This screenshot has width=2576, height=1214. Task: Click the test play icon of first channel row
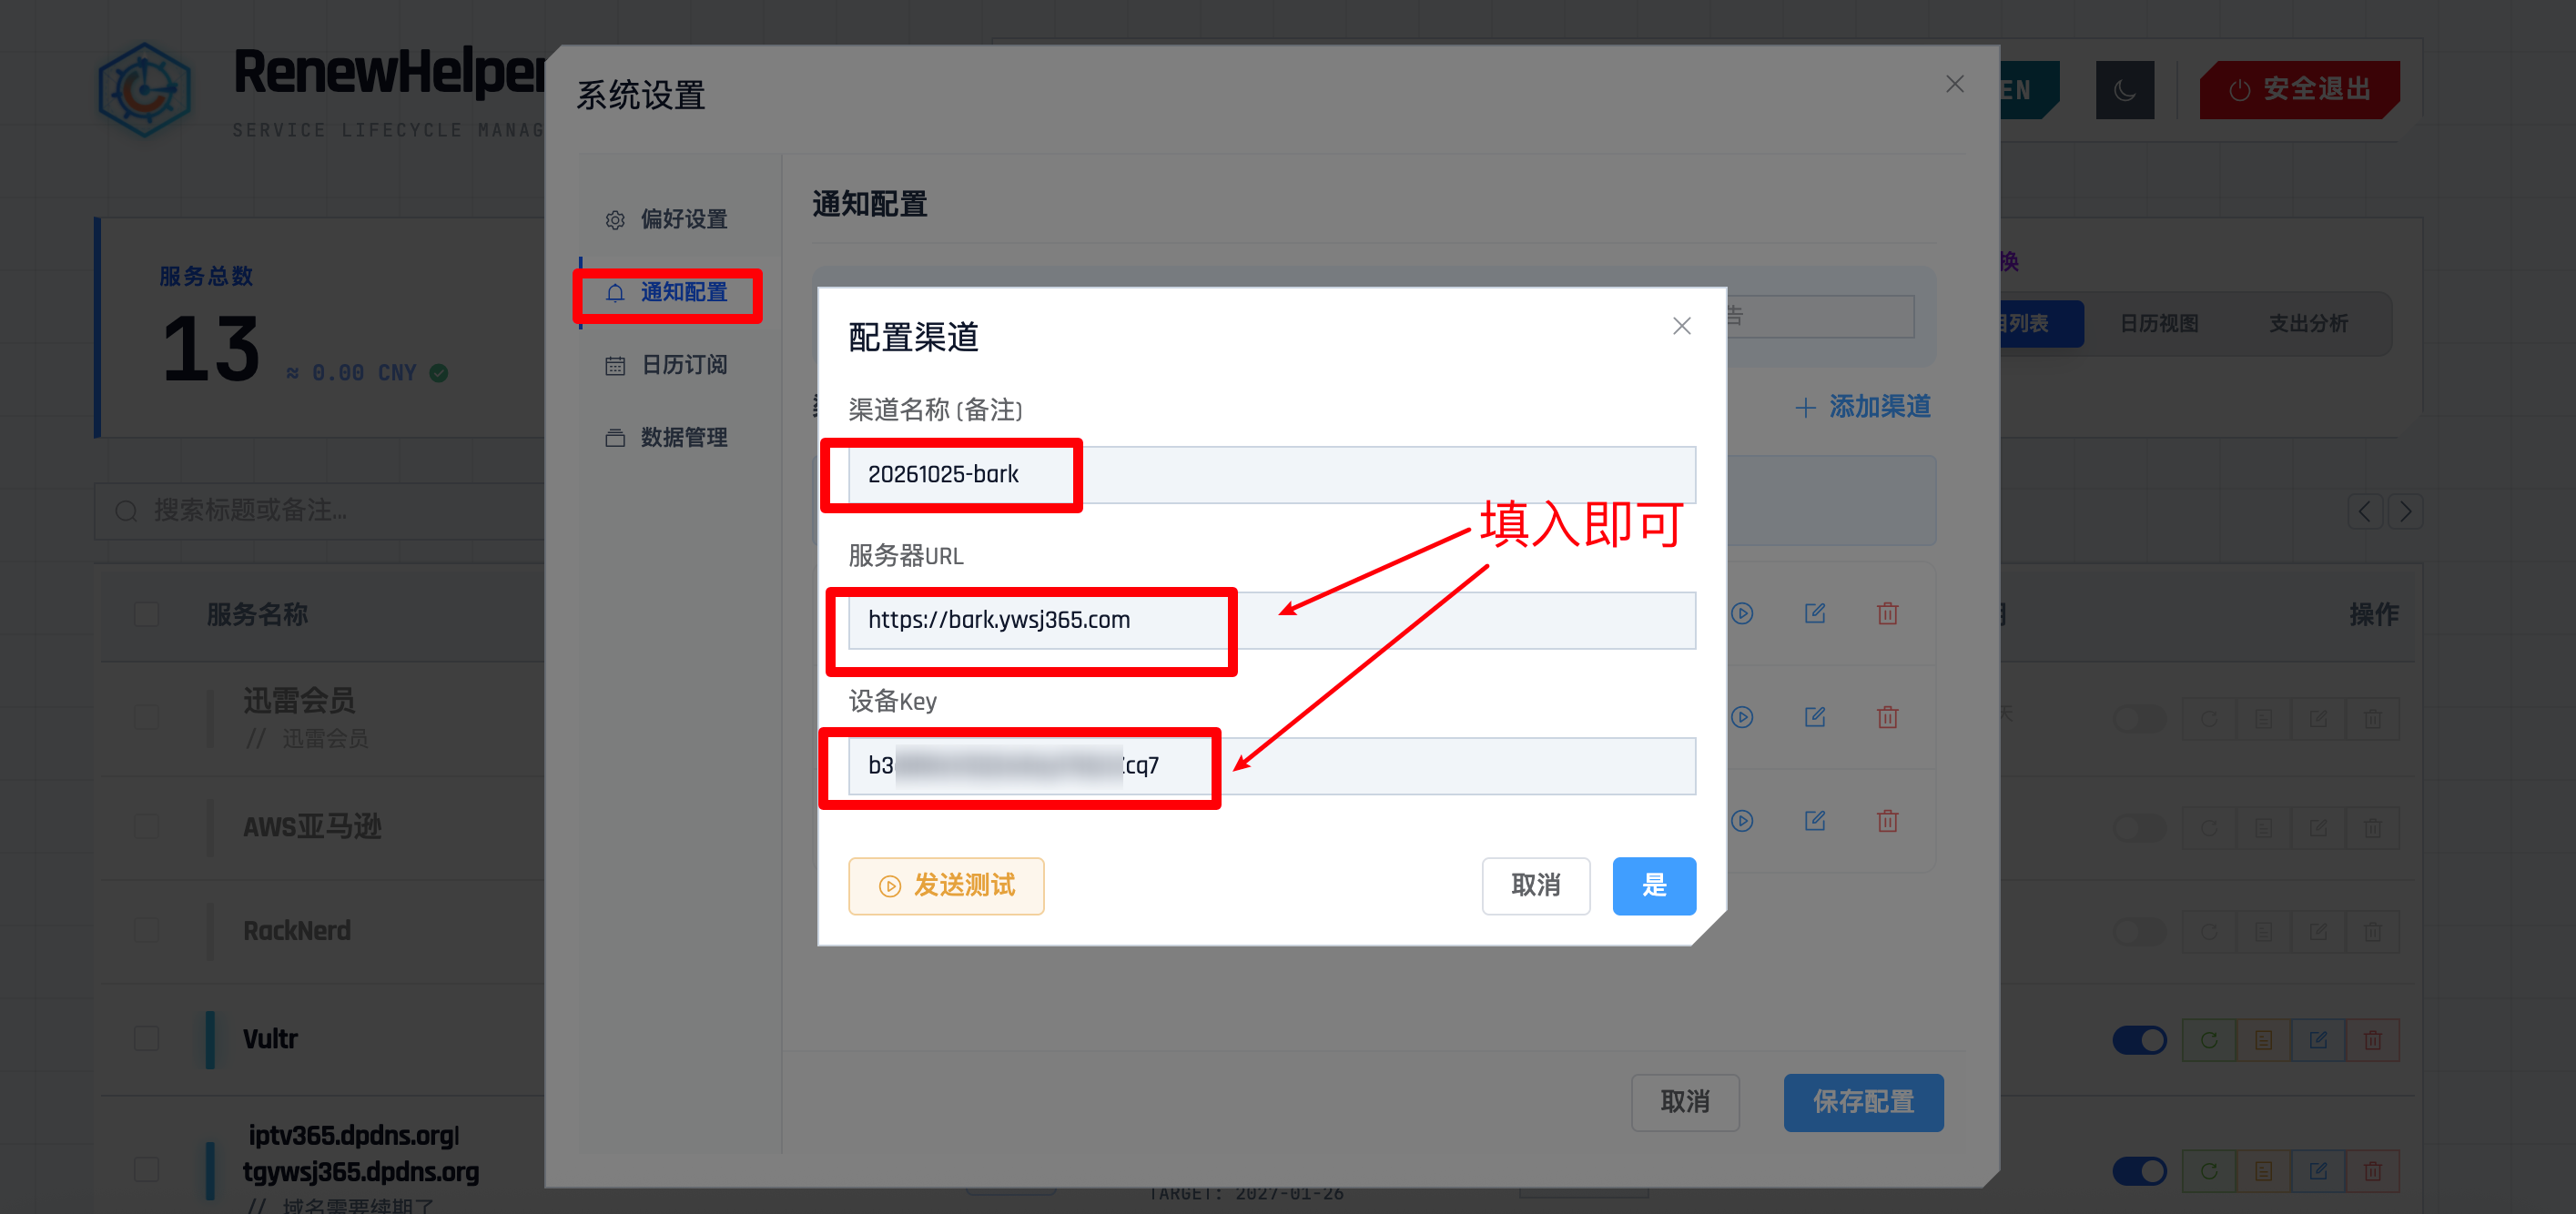(1742, 613)
